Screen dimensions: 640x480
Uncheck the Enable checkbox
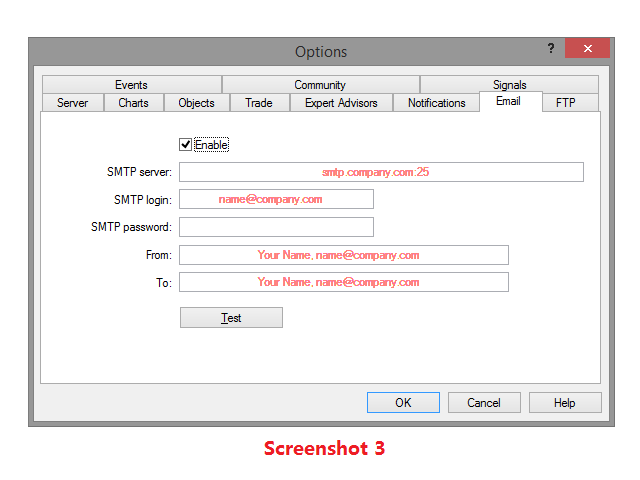(185, 144)
